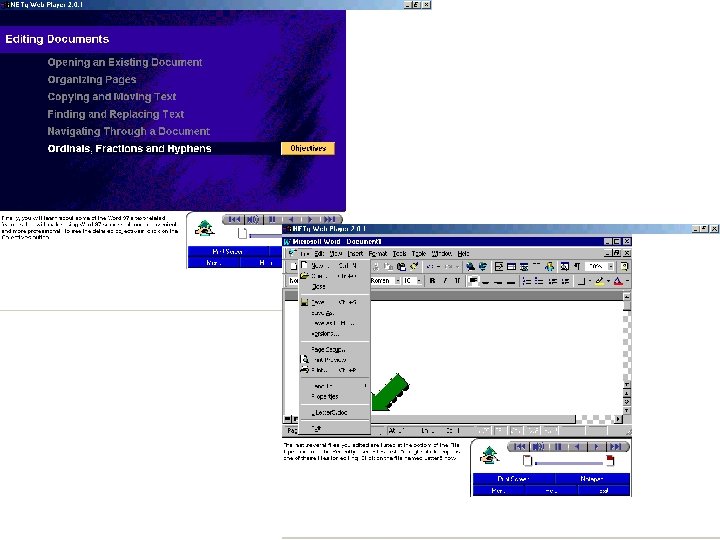720x540 pixels.
Task: Click the Insert Excel Worksheet icon
Action: coord(524,266)
